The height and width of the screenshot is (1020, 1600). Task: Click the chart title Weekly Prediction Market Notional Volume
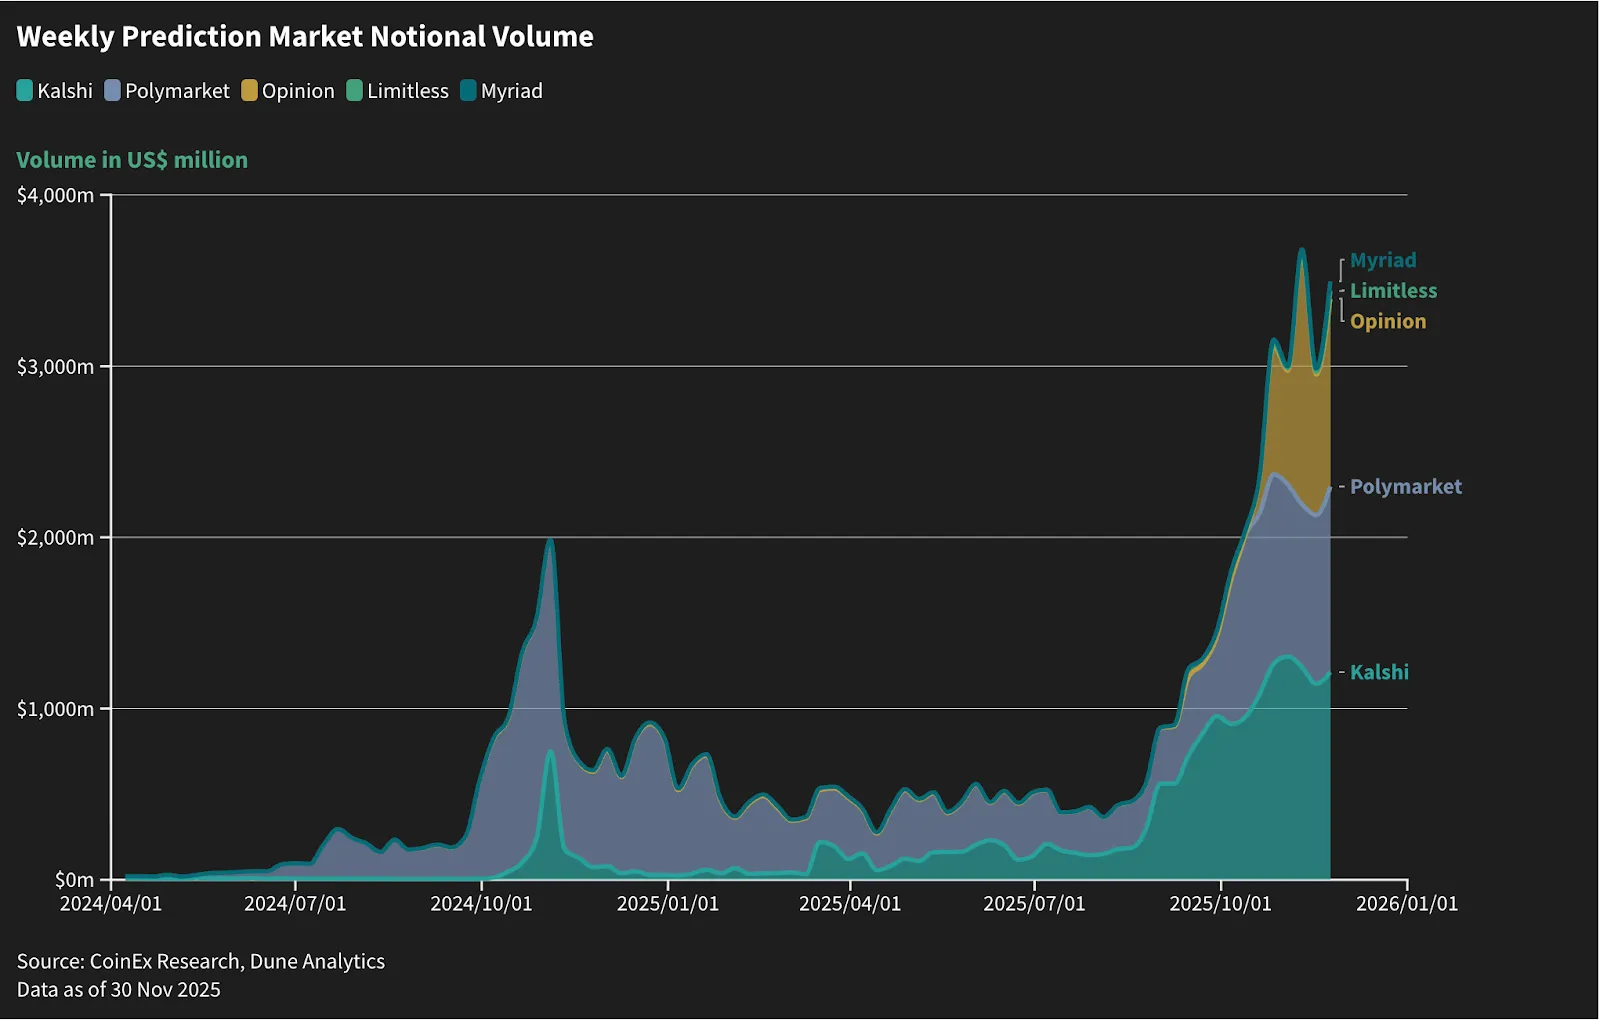coord(305,37)
